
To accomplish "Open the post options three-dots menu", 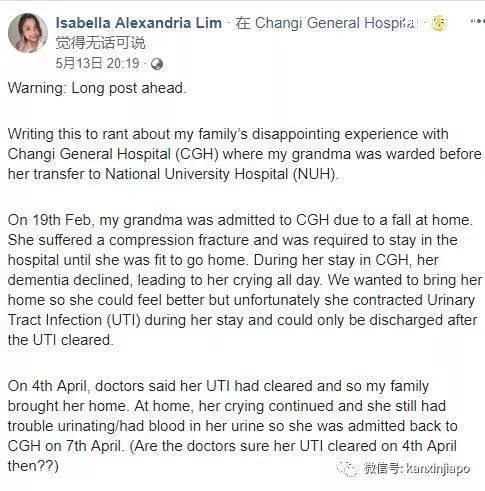I will tap(477, 21).
